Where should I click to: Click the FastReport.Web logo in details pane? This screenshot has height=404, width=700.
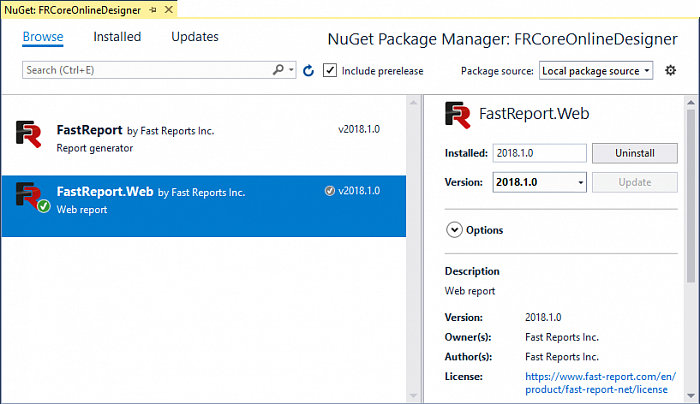[458, 115]
